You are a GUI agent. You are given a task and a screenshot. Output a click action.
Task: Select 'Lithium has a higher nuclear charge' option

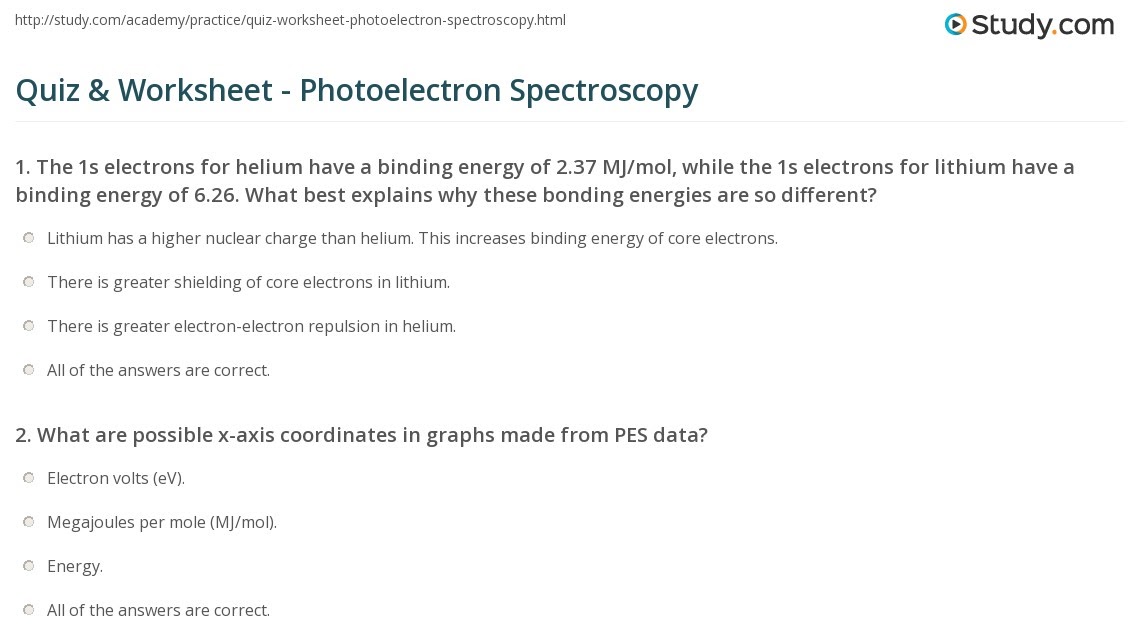(x=28, y=238)
